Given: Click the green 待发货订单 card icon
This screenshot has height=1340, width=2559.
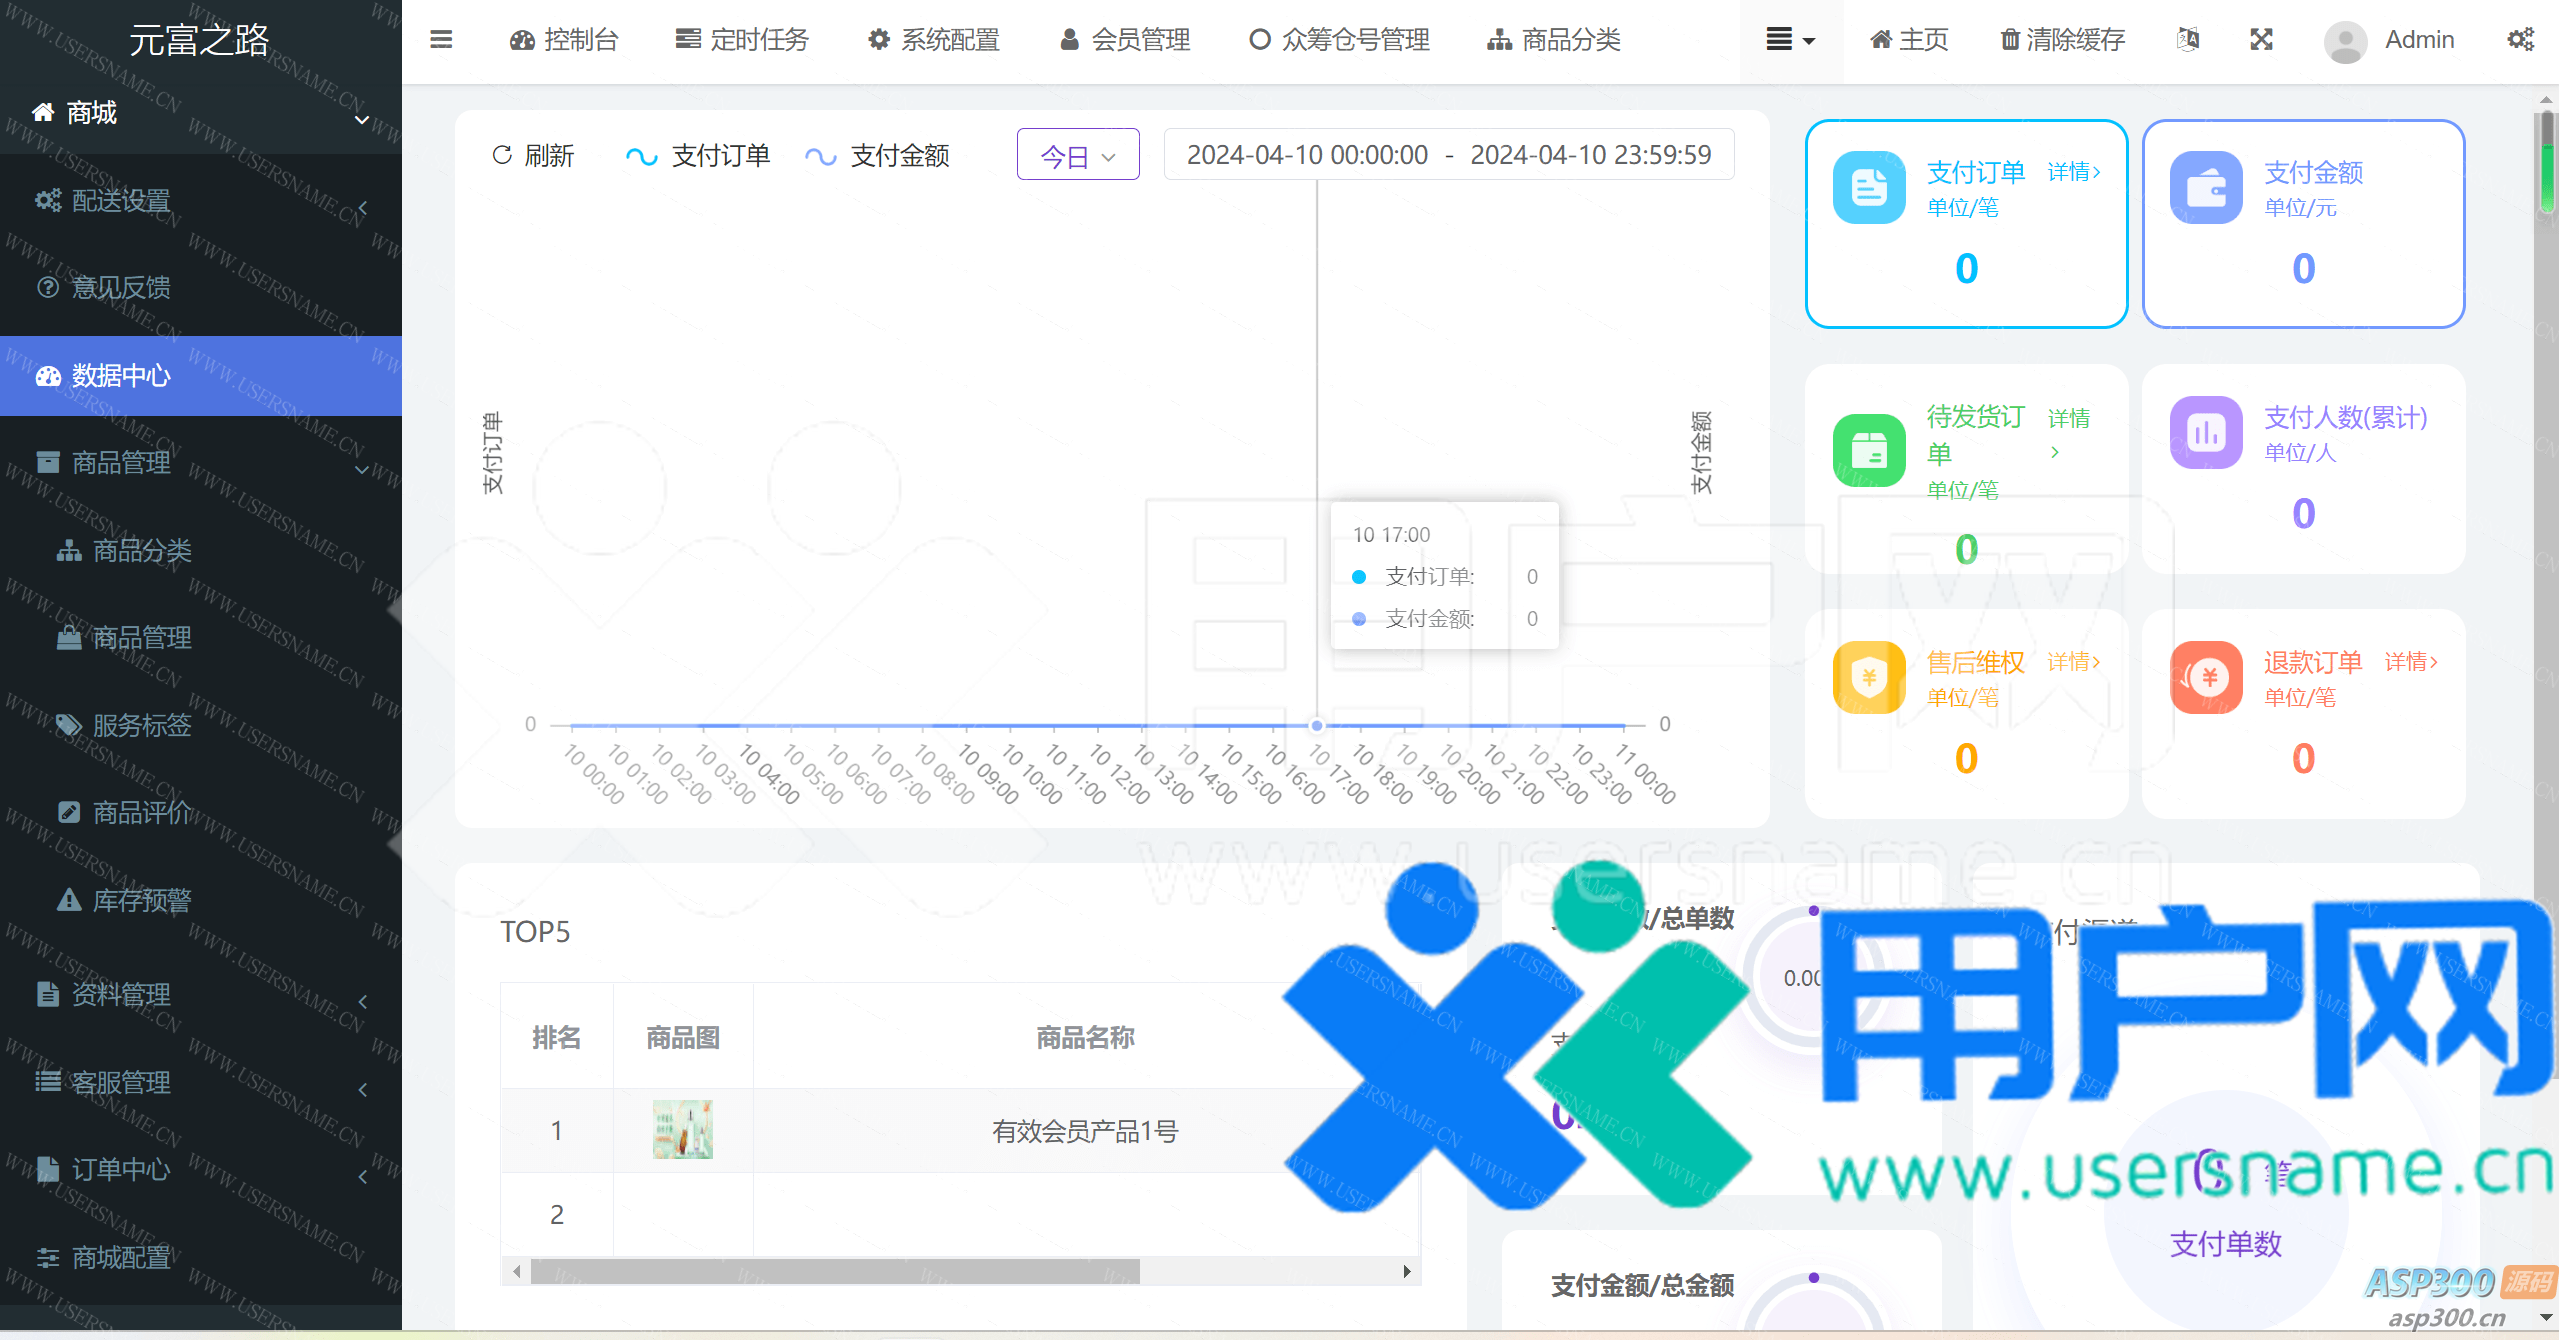Looking at the screenshot, I should pos(1868,450).
